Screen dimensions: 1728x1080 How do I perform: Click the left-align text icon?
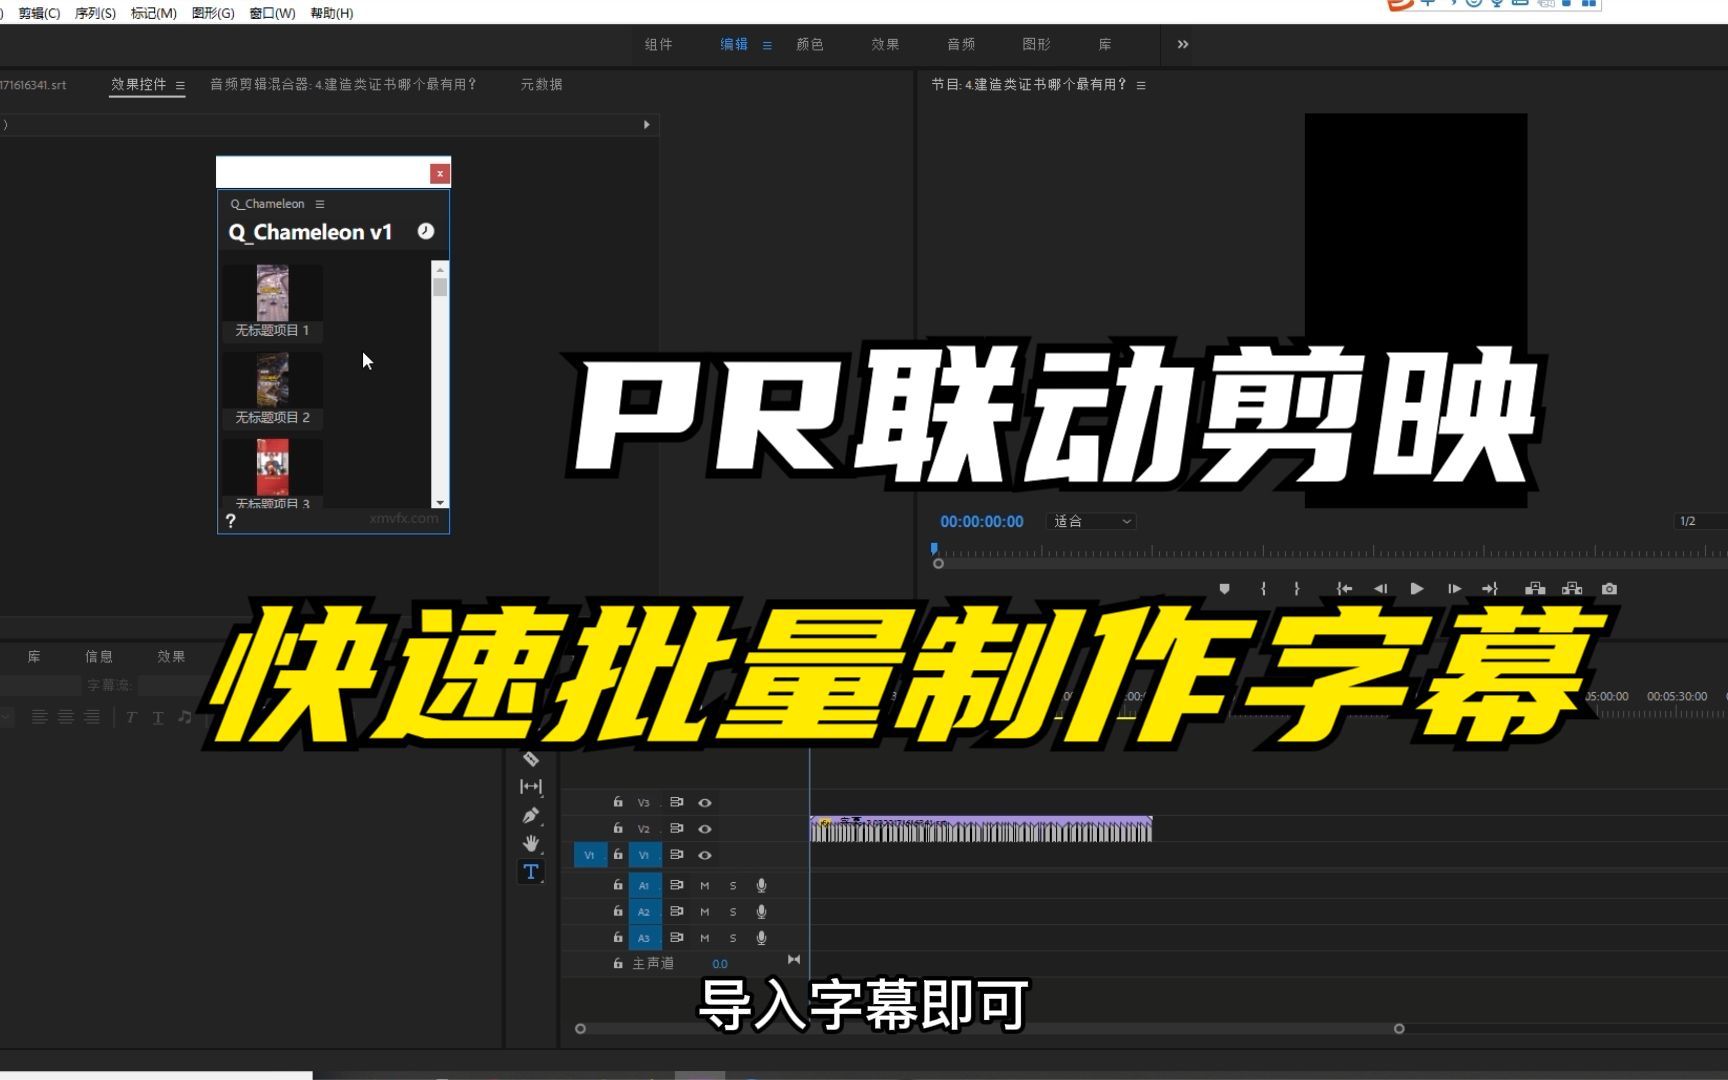39,717
